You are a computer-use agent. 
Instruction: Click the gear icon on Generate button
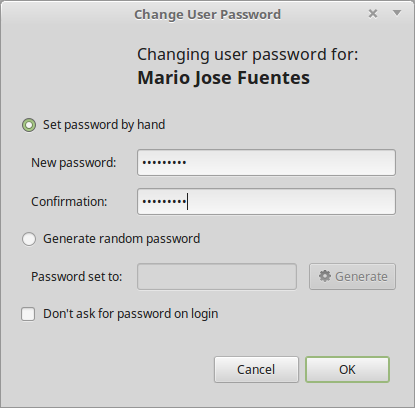pos(325,276)
